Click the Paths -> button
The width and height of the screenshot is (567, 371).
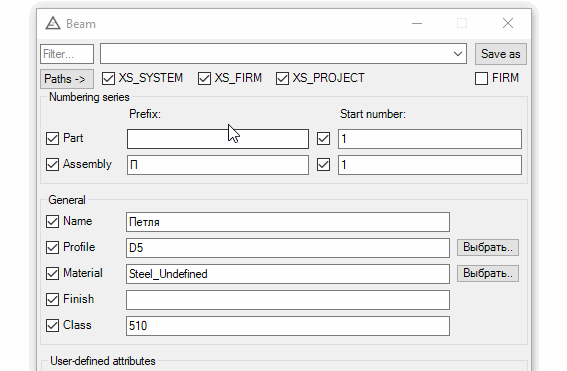click(67, 78)
